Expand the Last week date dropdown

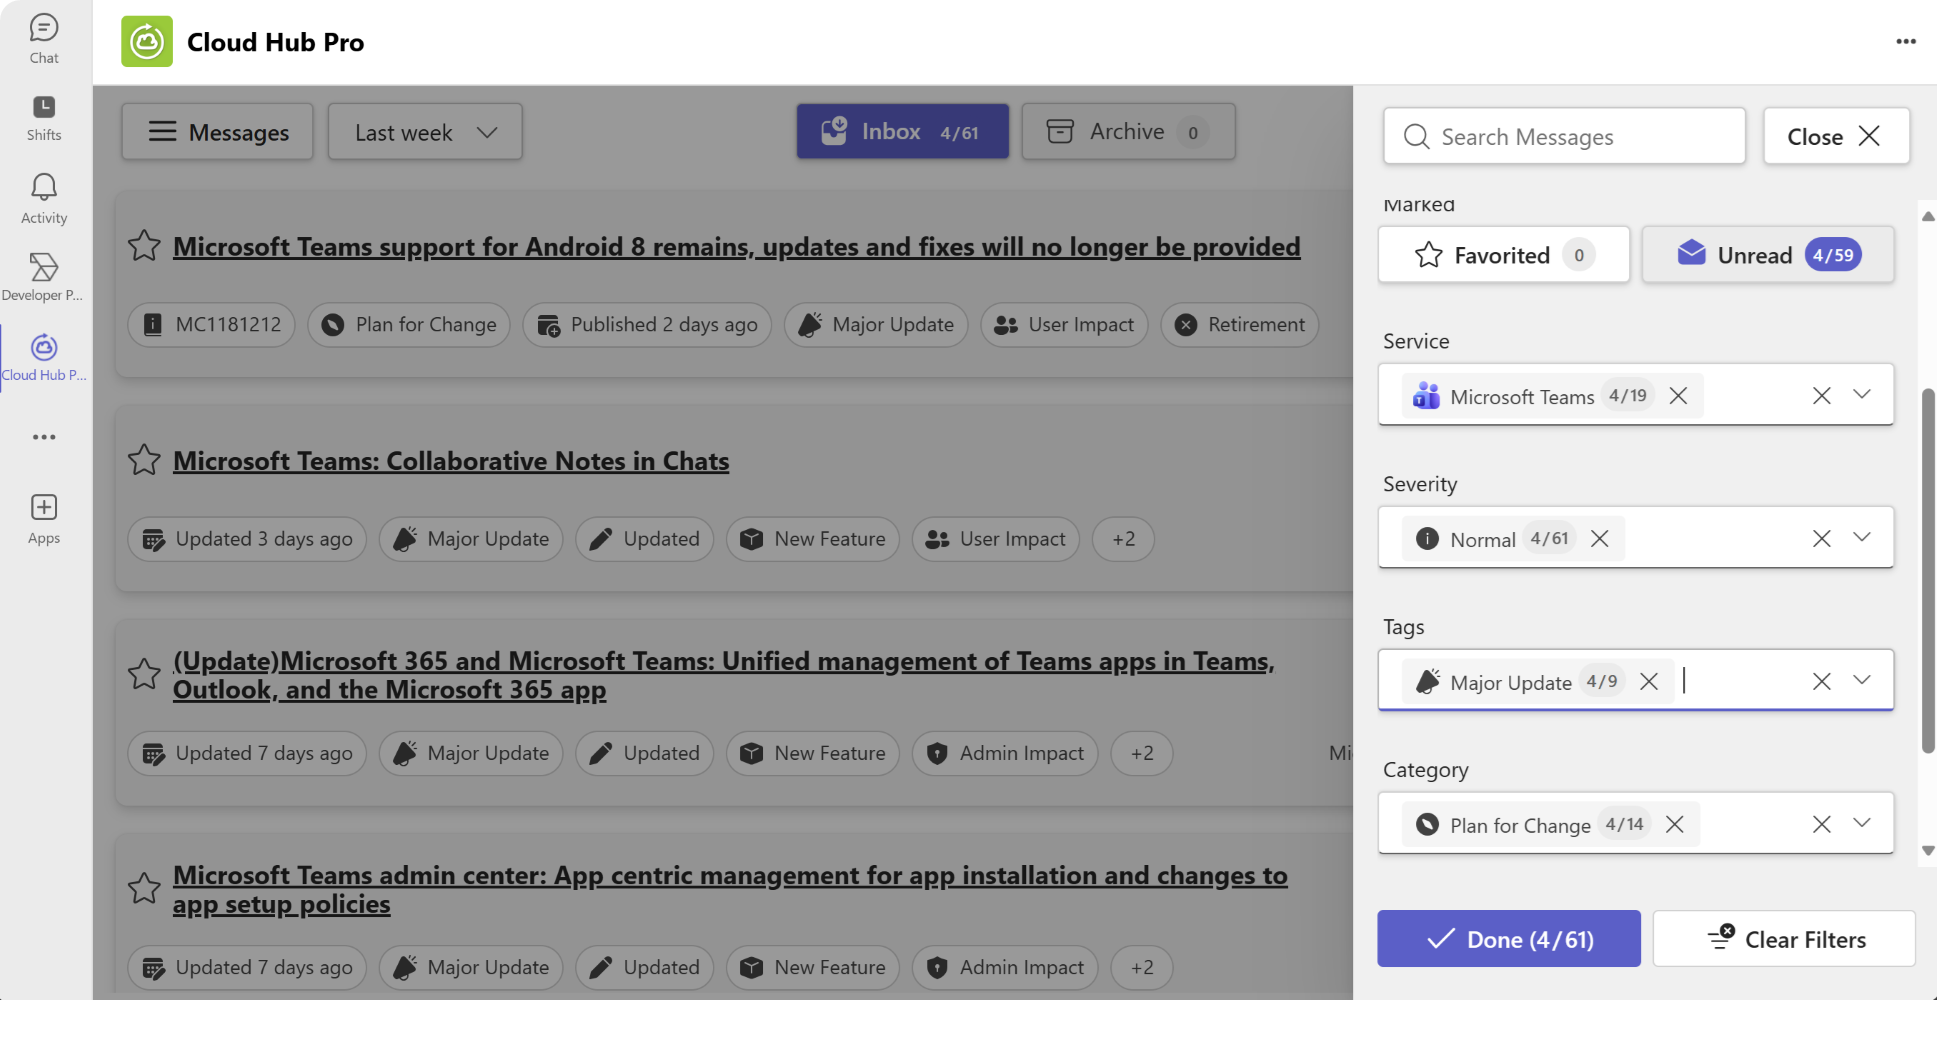[x=425, y=132]
